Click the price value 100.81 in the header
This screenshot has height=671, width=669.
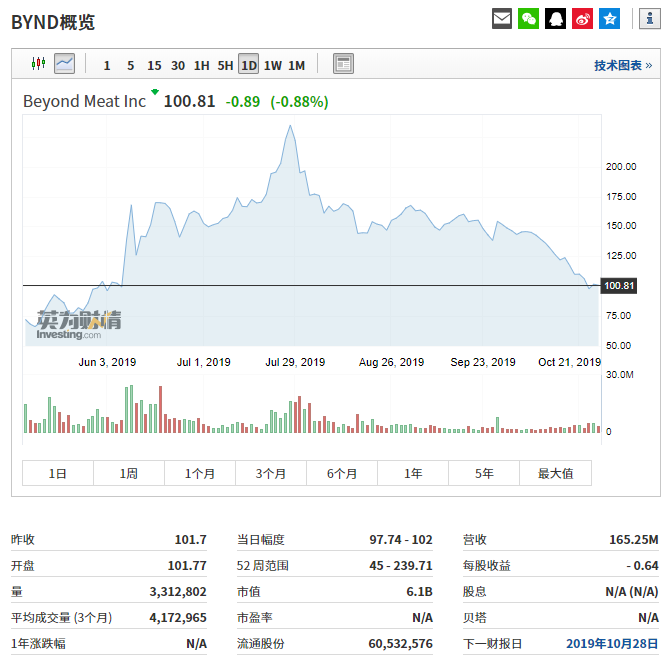189,101
